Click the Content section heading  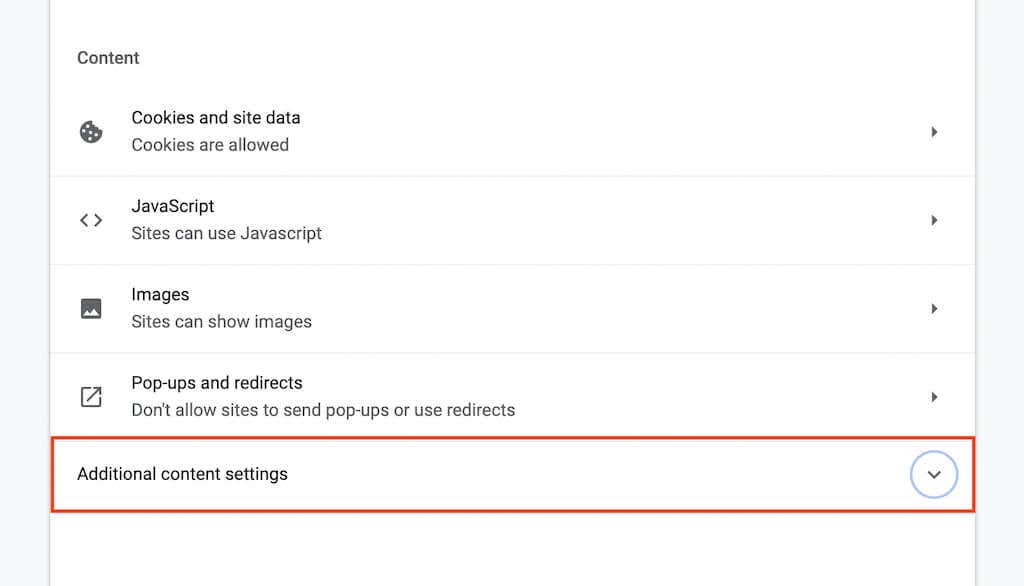click(108, 58)
